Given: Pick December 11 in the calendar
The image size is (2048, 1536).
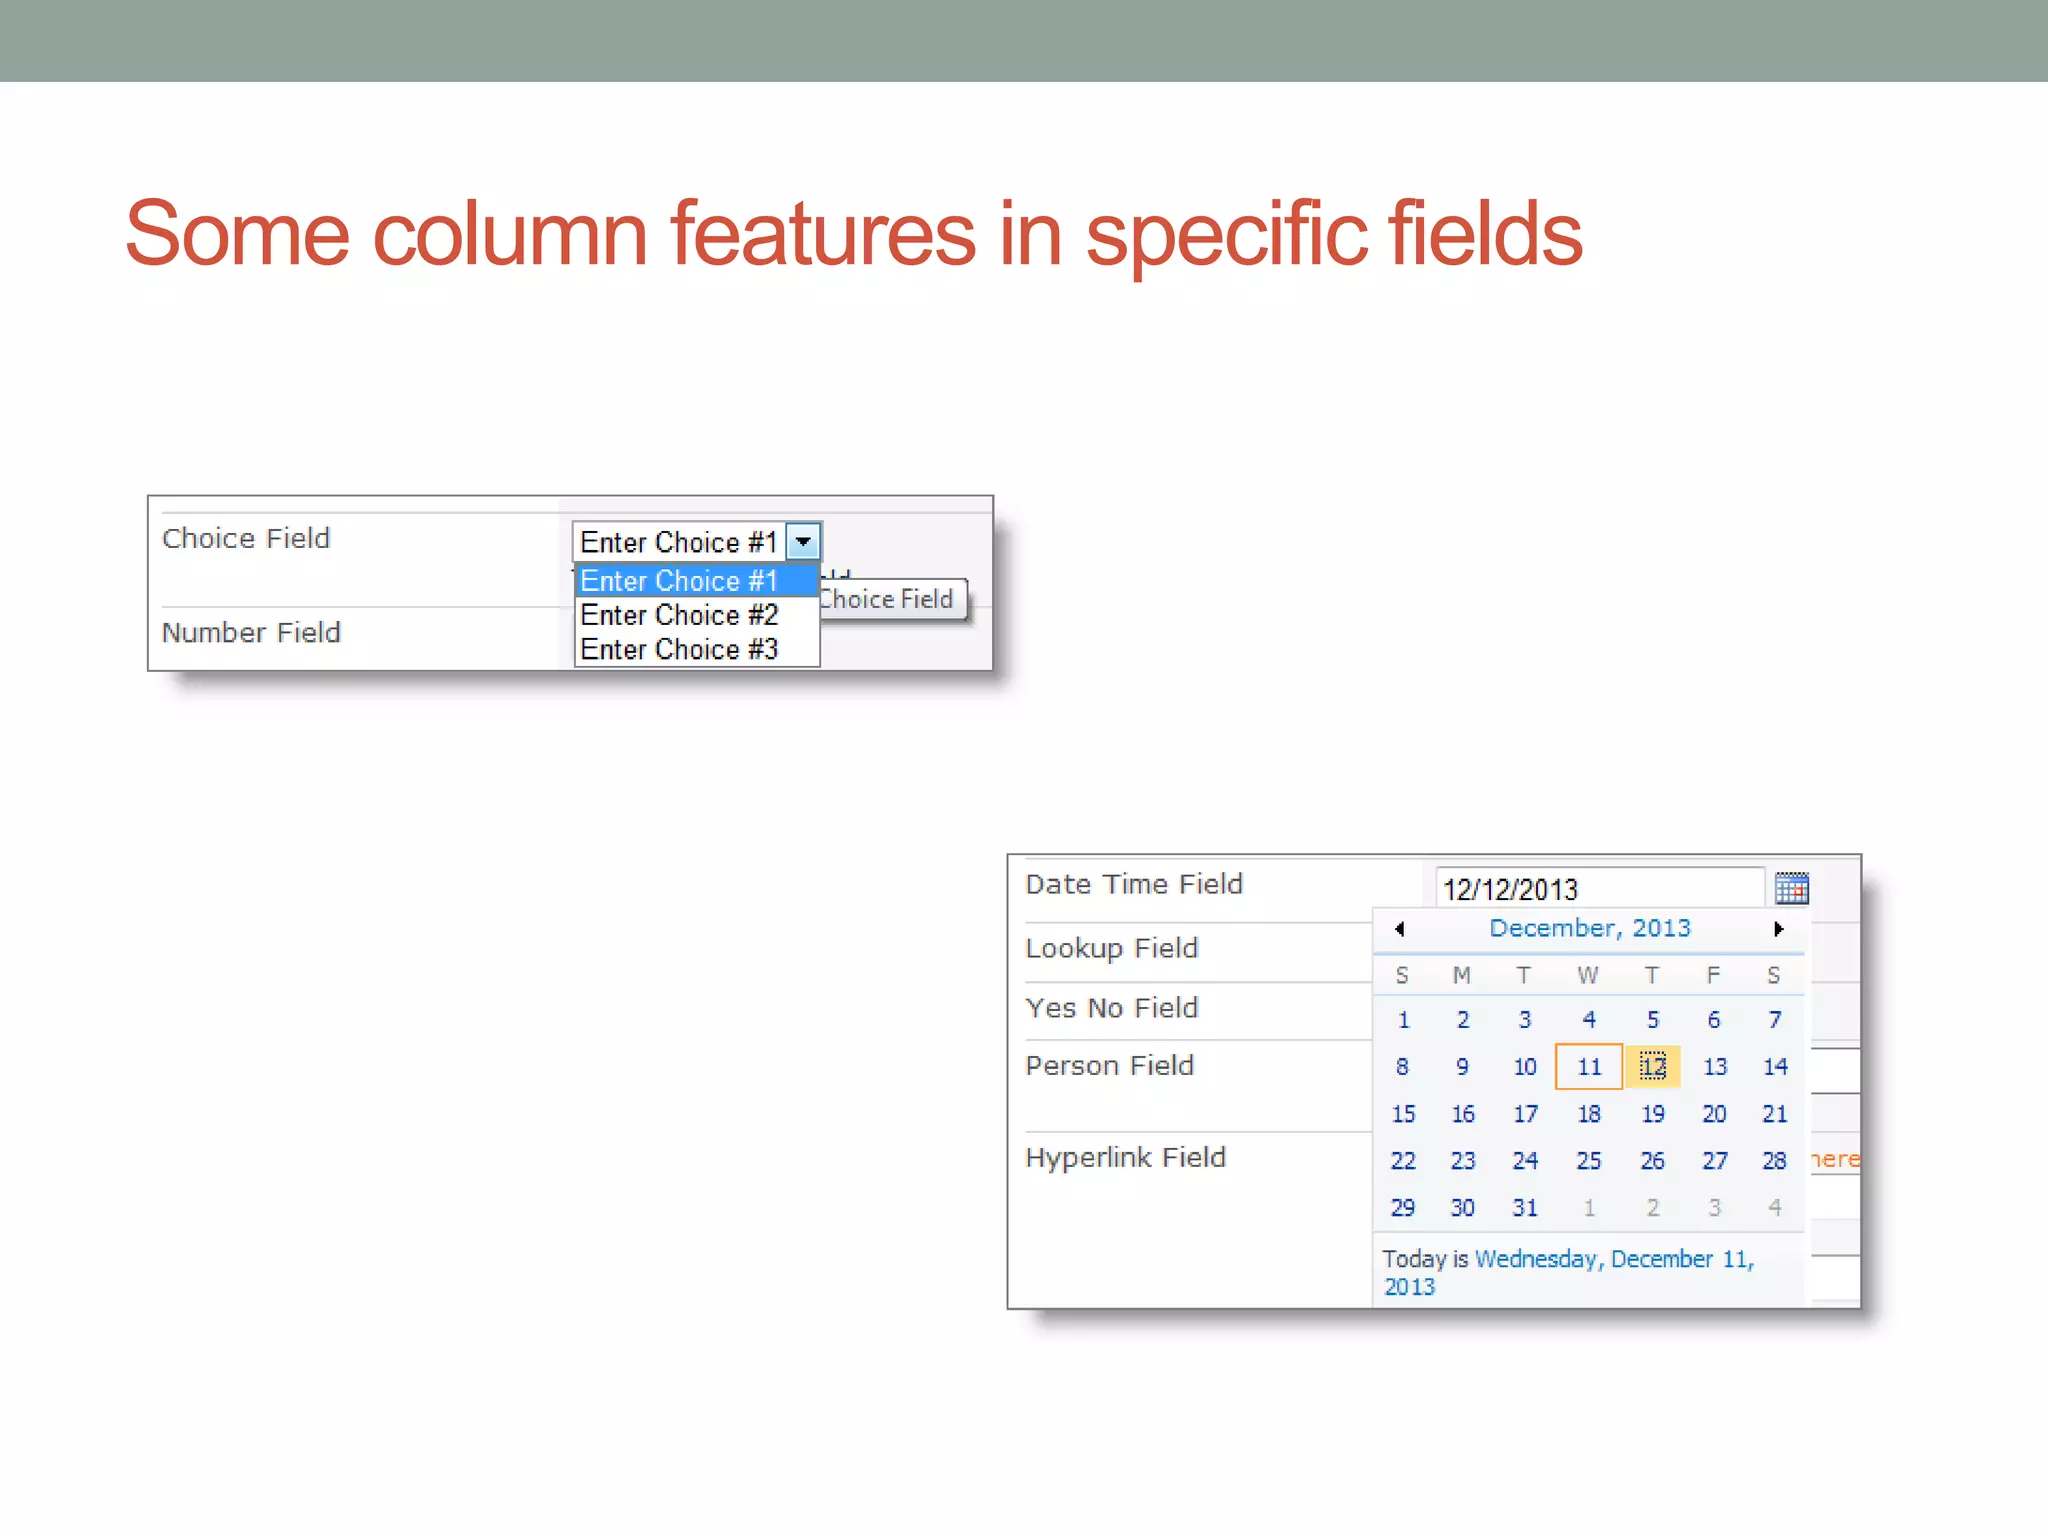Looking at the screenshot, I should click(x=1589, y=1067).
